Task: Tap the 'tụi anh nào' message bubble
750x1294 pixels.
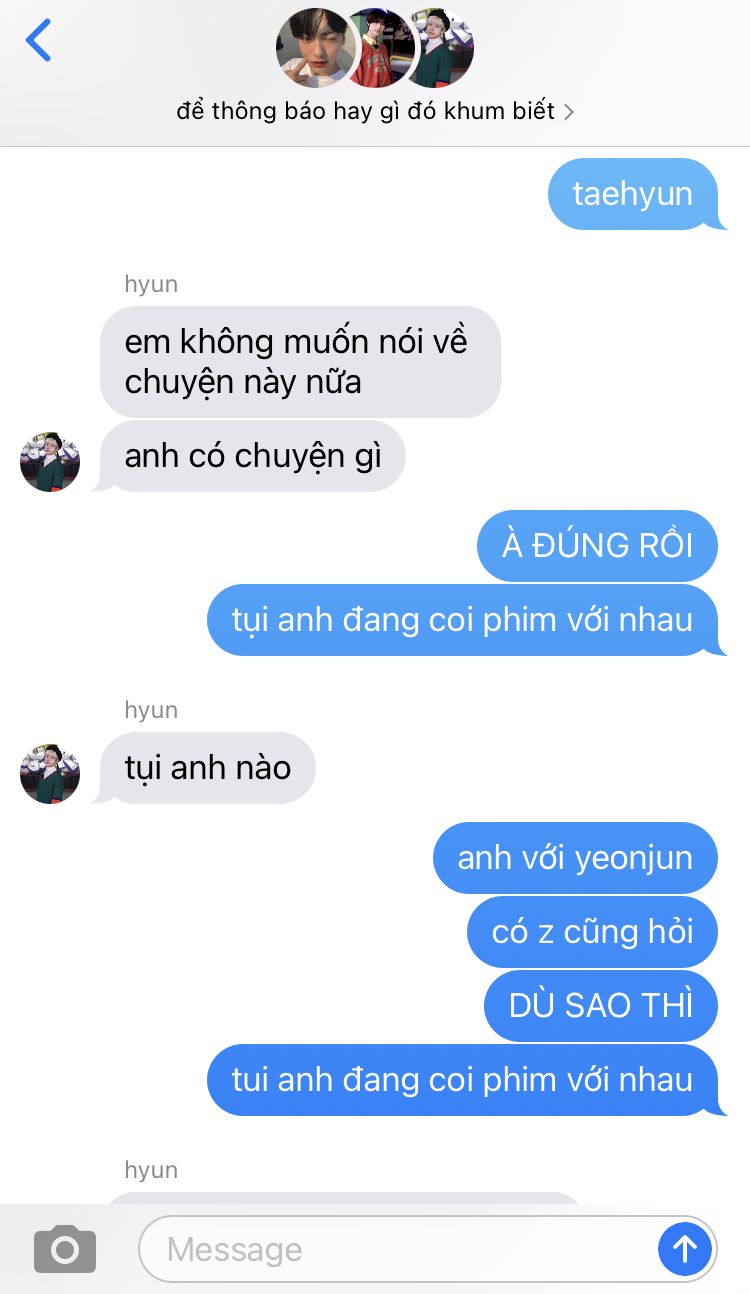Action: [x=207, y=768]
